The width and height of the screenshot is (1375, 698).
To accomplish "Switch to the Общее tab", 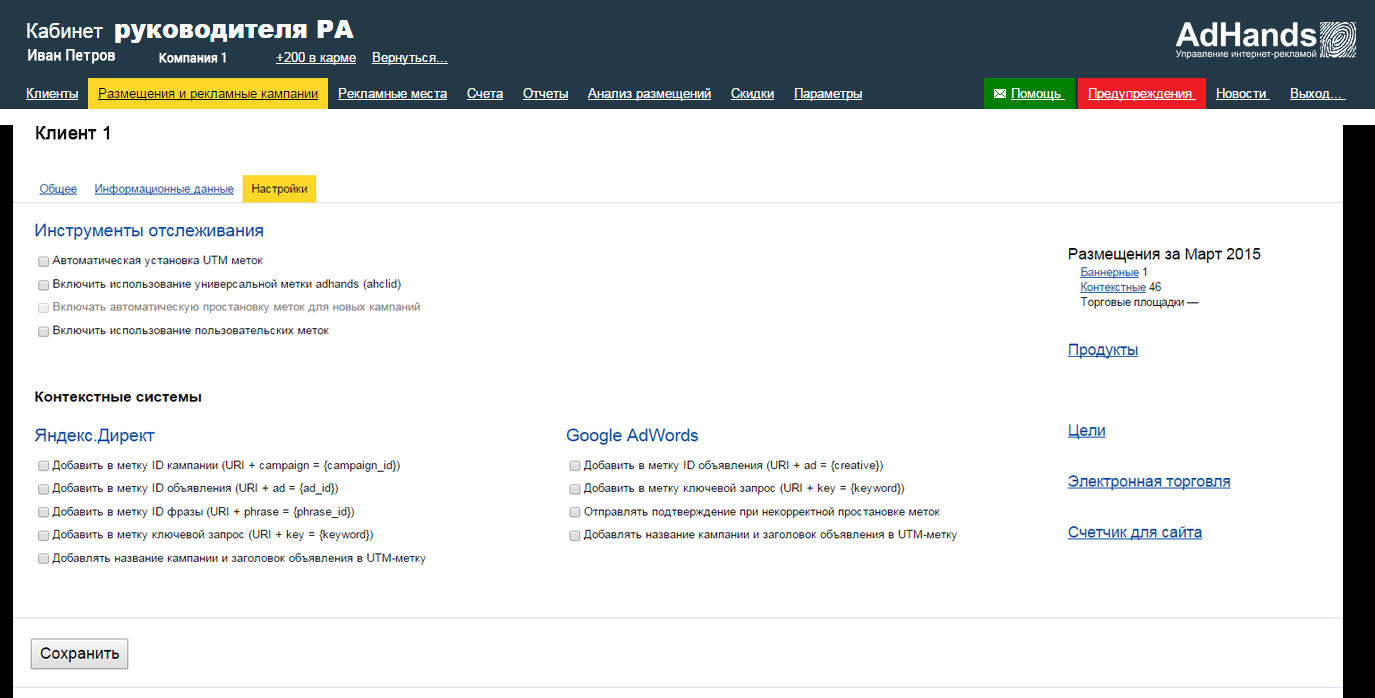I will pyautogui.click(x=58, y=189).
